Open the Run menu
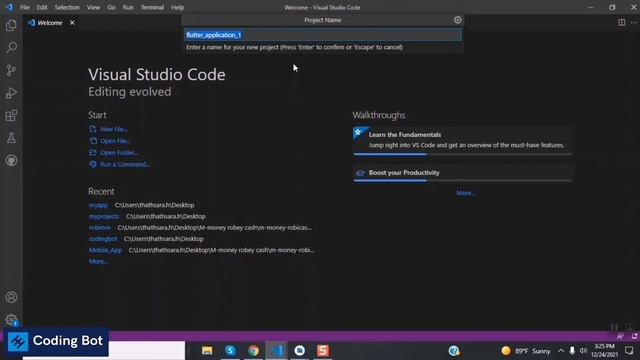 tap(128, 7)
